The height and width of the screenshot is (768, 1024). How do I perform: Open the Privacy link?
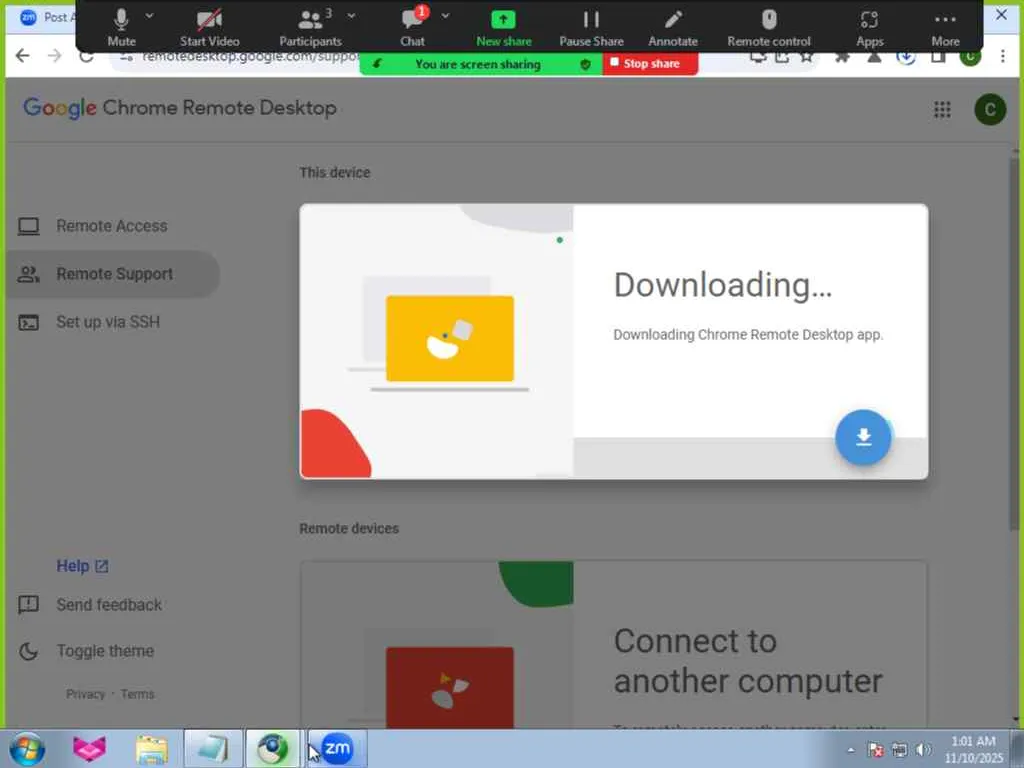(86, 694)
